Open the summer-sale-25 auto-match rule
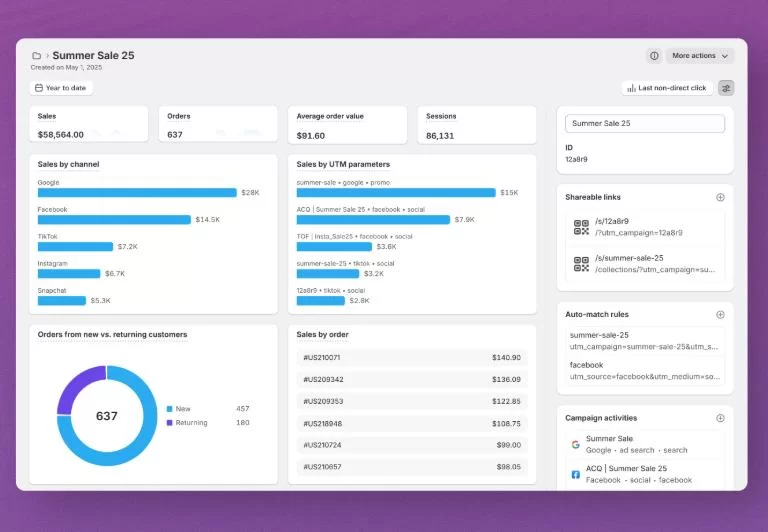 tap(644, 341)
